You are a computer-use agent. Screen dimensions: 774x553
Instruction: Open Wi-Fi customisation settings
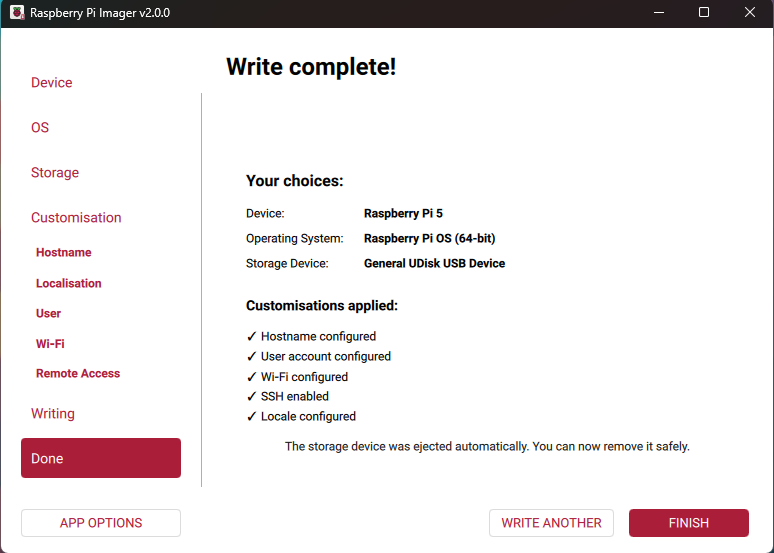click(x=51, y=343)
